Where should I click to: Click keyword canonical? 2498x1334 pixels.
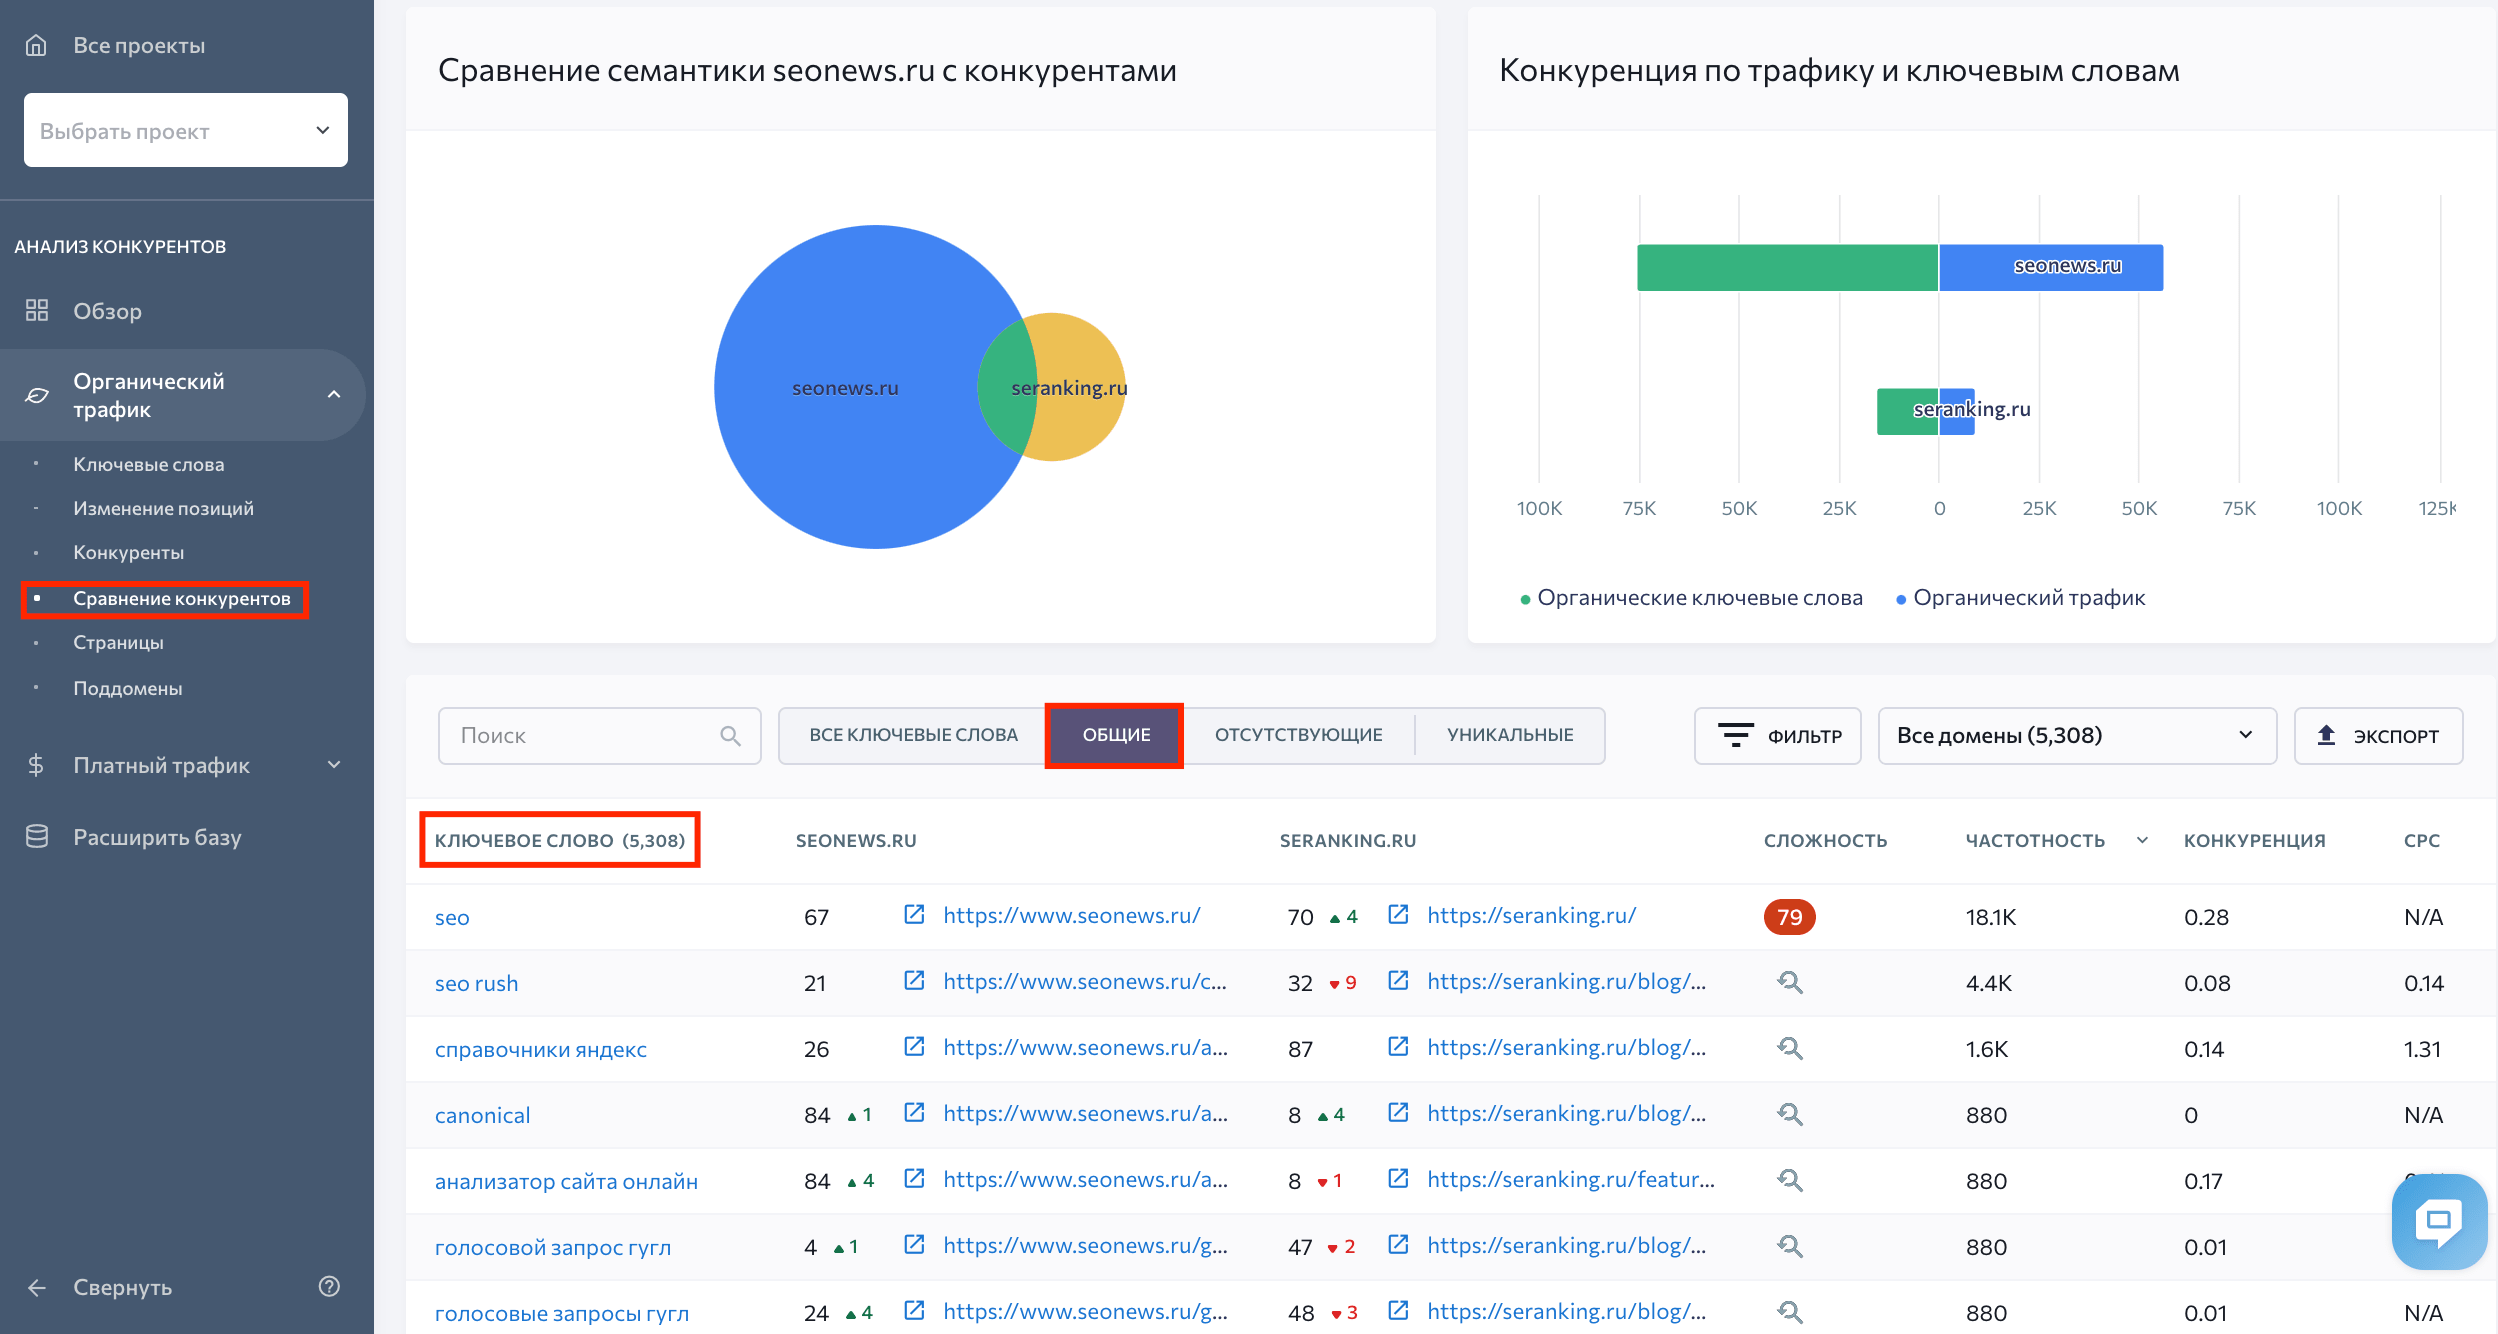482,1115
